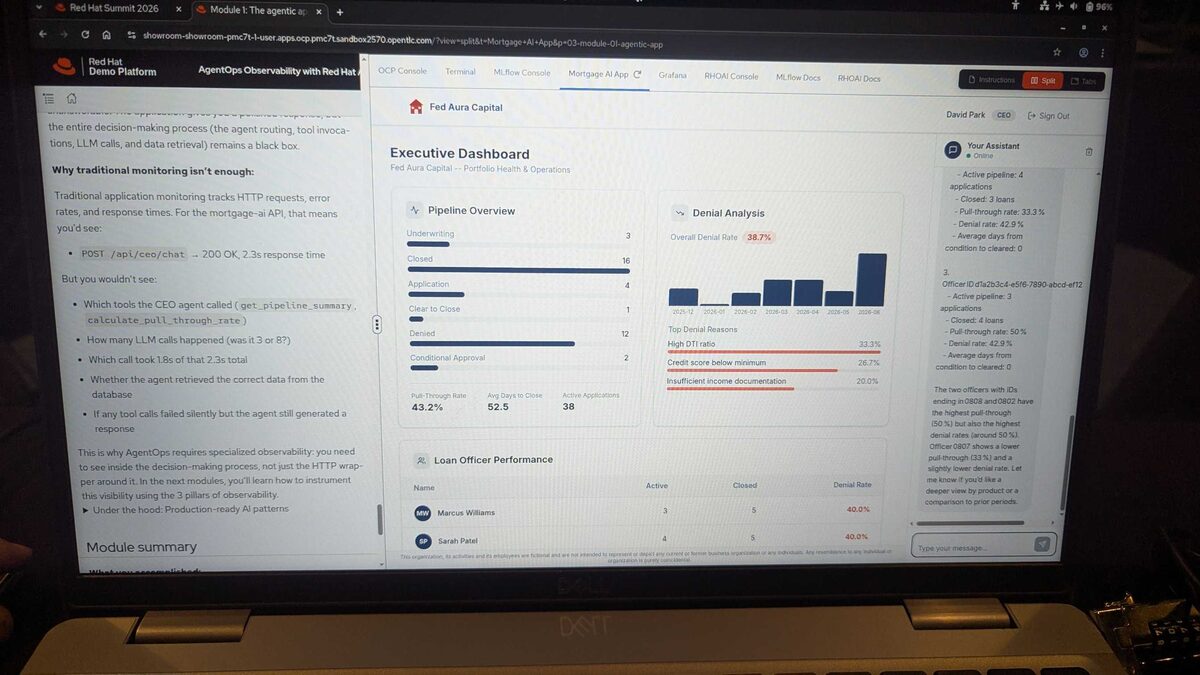Click the 43.2% Pull-Through Rate value

point(427,407)
